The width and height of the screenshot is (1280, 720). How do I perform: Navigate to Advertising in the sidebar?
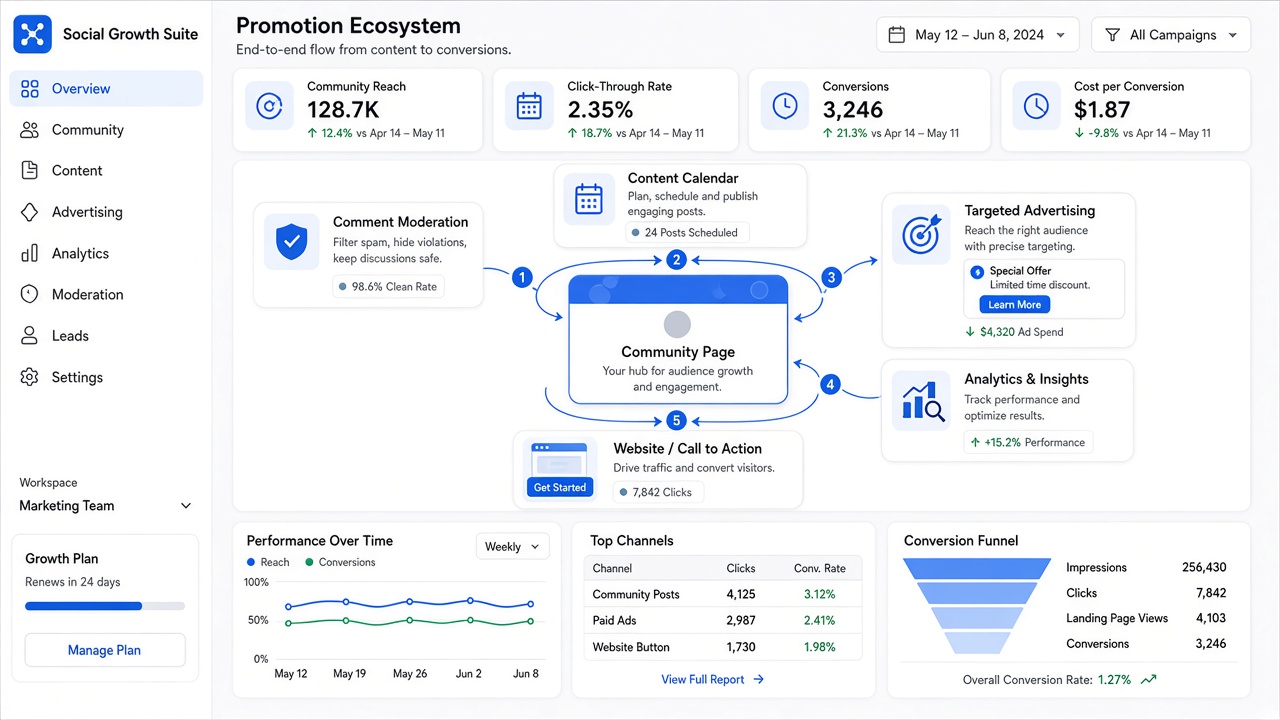[106, 212]
